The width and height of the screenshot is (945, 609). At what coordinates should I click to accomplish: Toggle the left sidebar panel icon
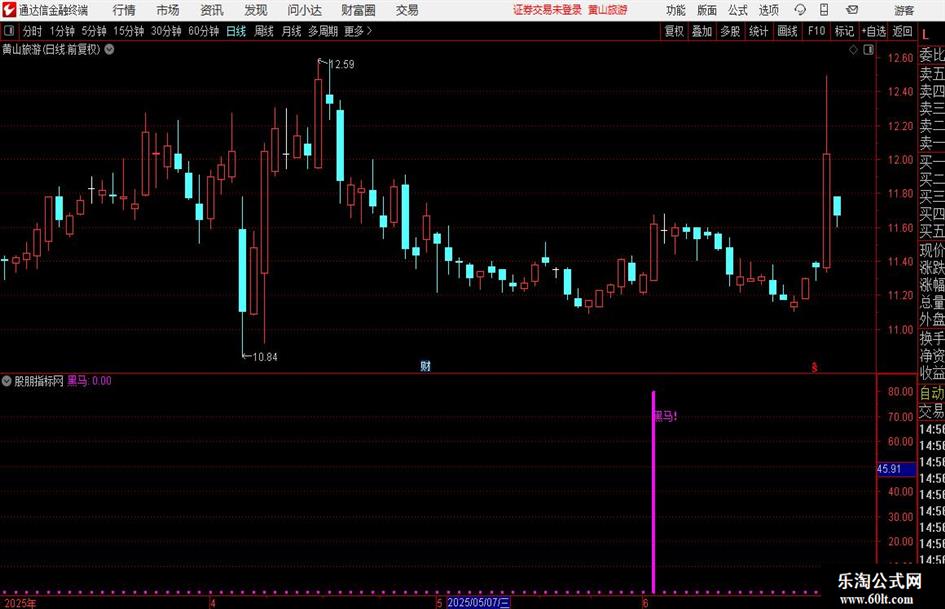9,31
